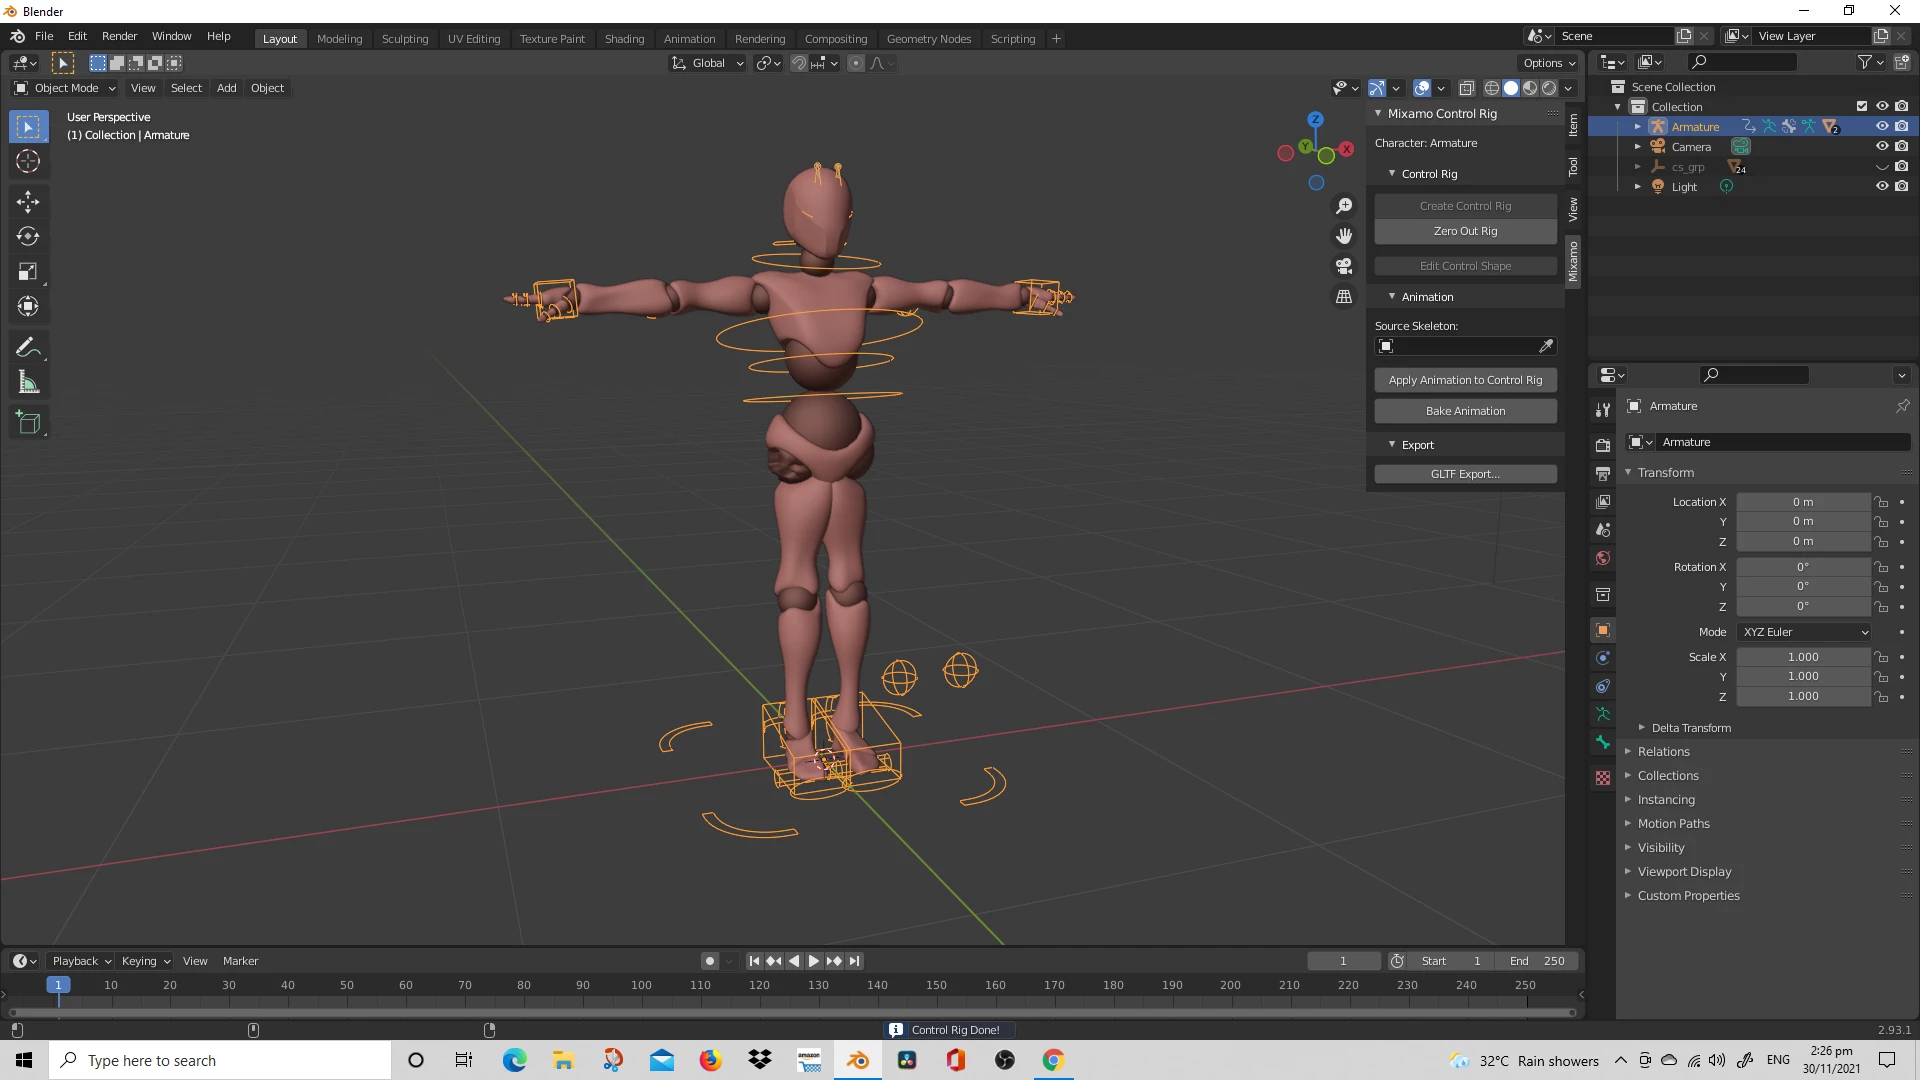Switch to rendered viewport shading
The height and width of the screenshot is (1080, 1920).
click(1549, 88)
